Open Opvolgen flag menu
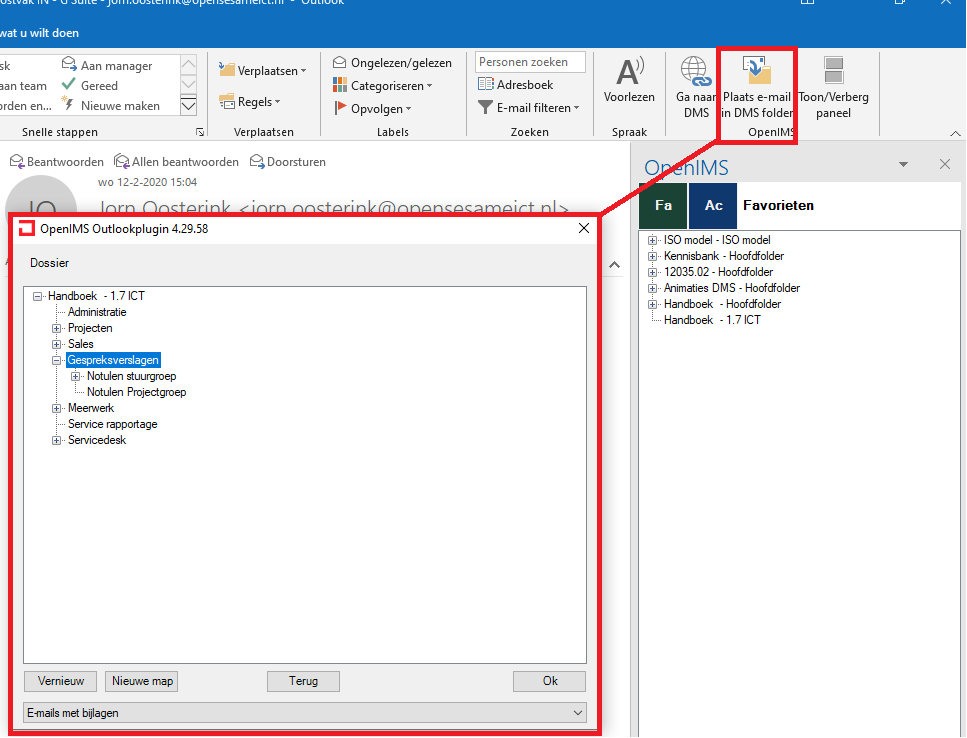Image resolution: width=967 pixels, height=738 pixels. [x=372, y=109]
